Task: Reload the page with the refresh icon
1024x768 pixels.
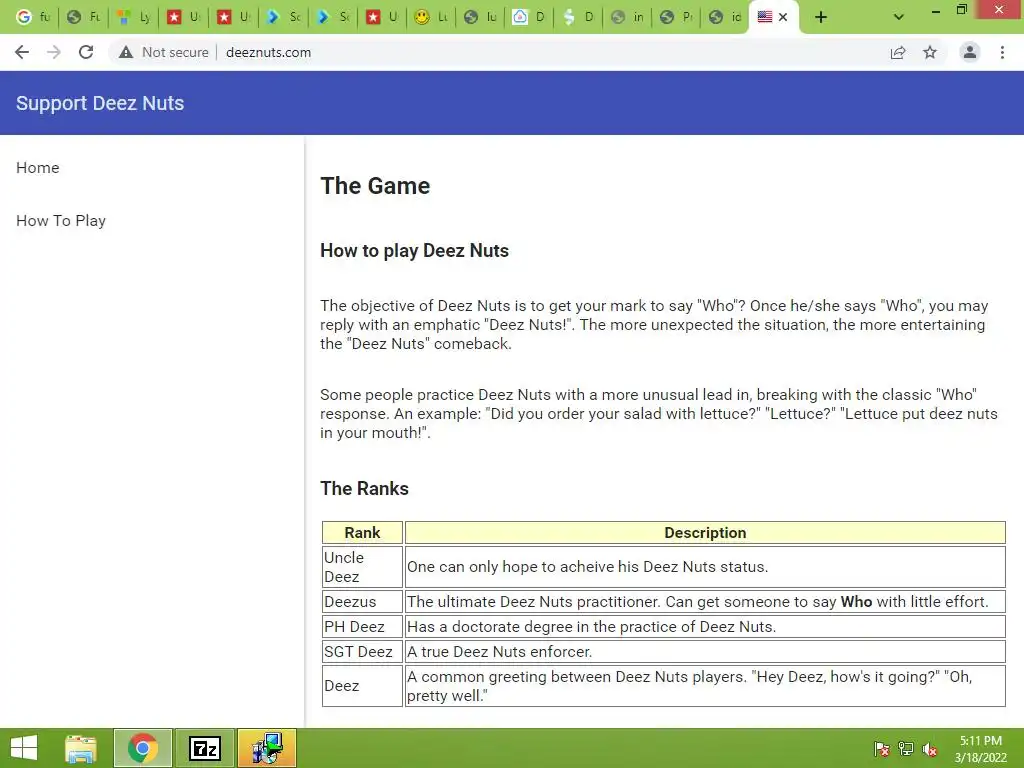Action: coord(86,52)
